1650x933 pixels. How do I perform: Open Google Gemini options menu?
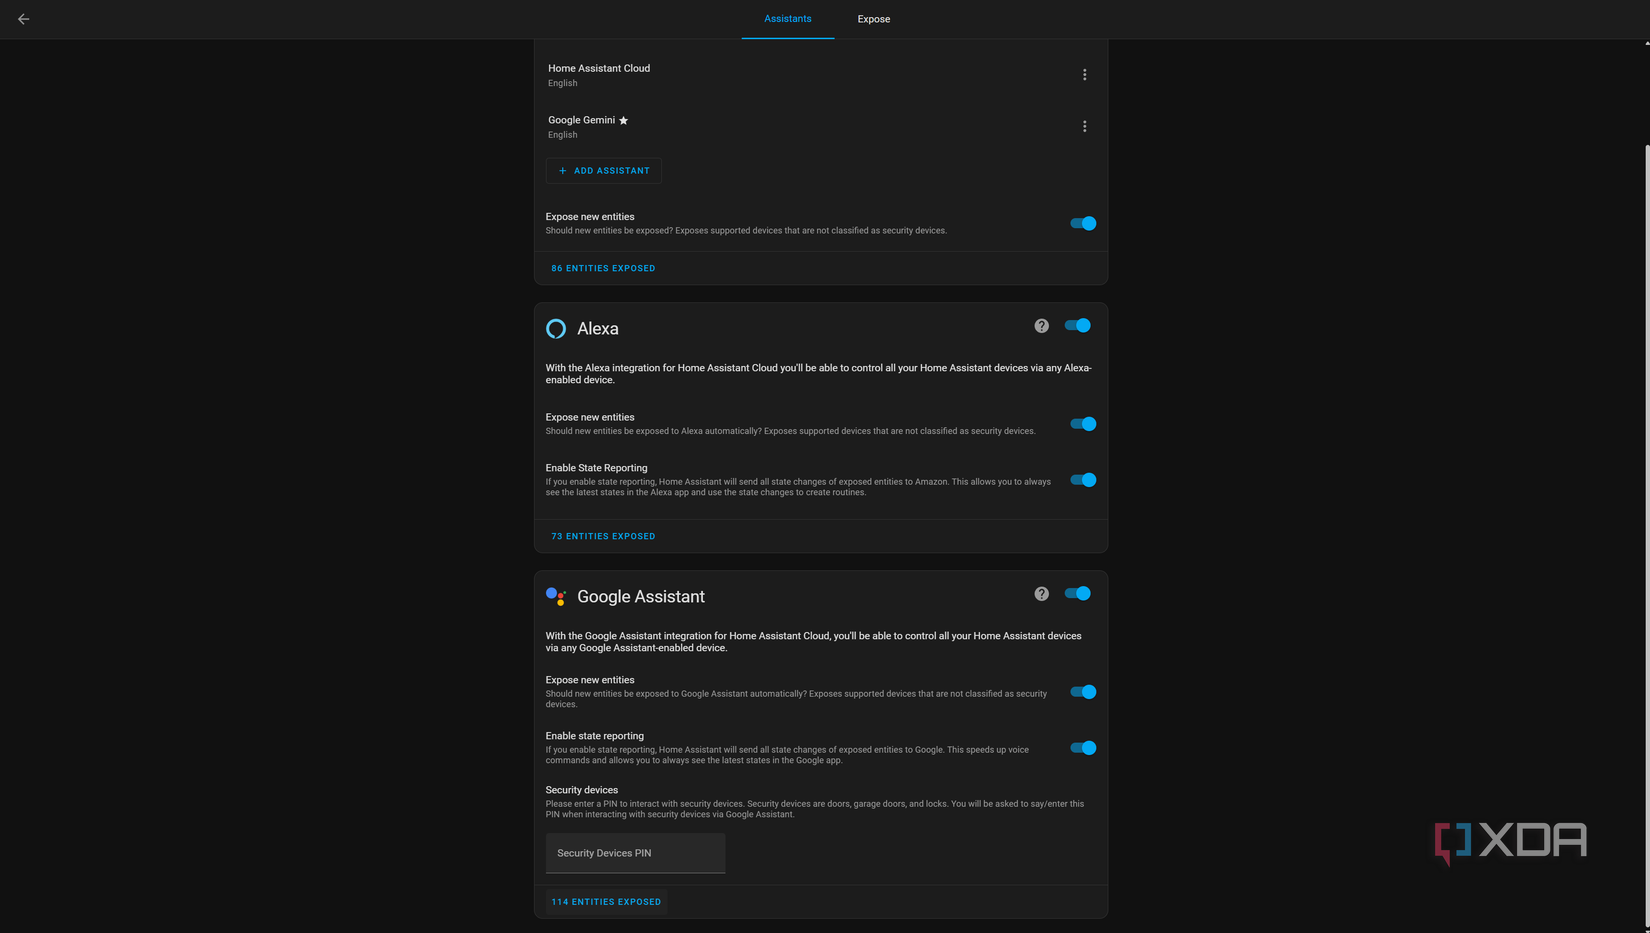click(x=1084, y=126)
